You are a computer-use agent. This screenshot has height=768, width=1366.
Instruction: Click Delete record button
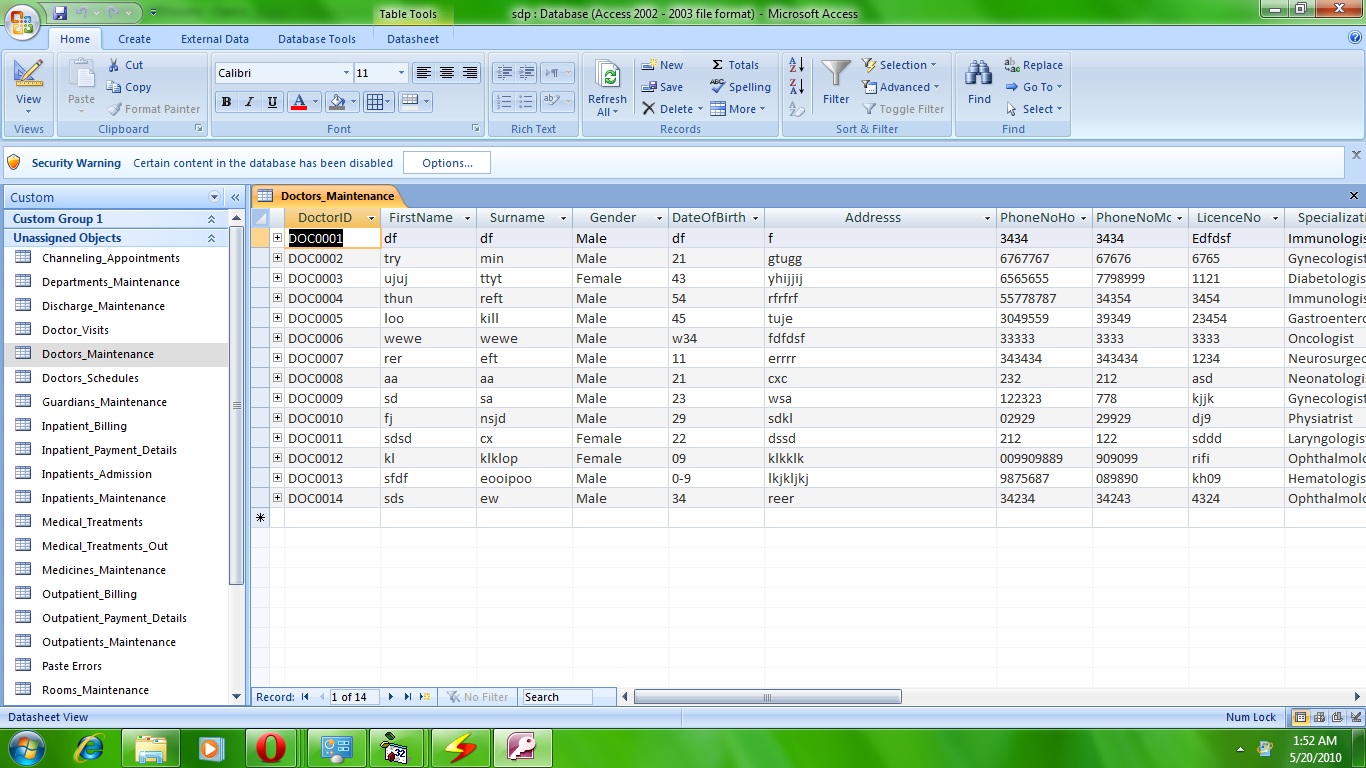click(x=672, y=109)
